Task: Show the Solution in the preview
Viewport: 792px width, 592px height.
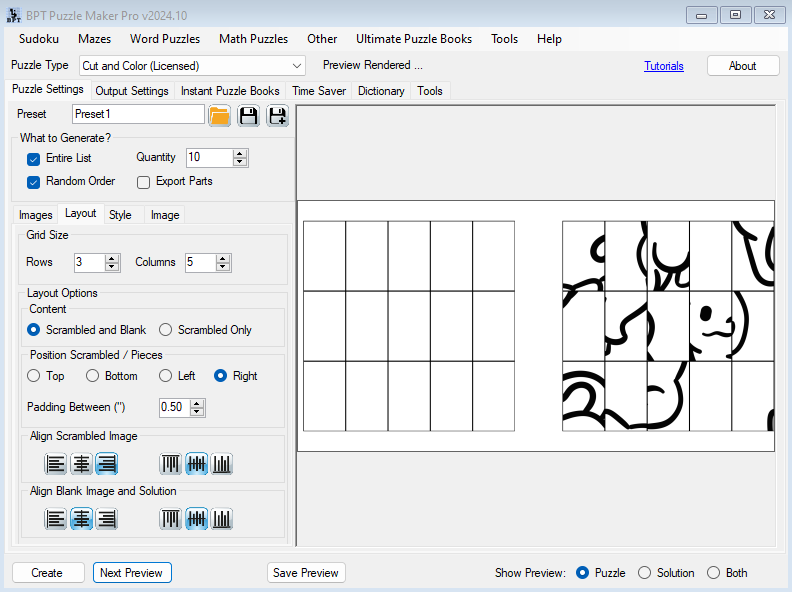Action: (645, 573)
